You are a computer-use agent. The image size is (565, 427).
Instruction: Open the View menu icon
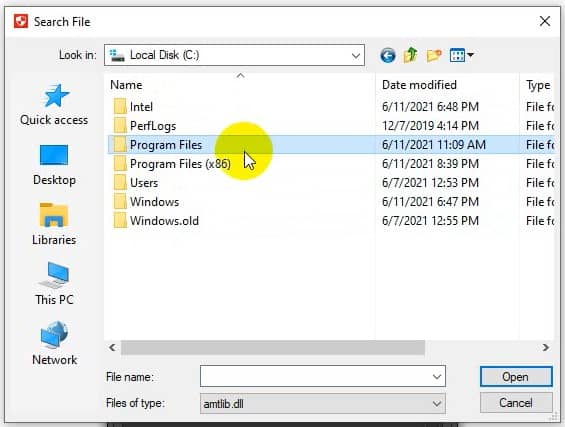pyautogui.click(x=462, y=55)
